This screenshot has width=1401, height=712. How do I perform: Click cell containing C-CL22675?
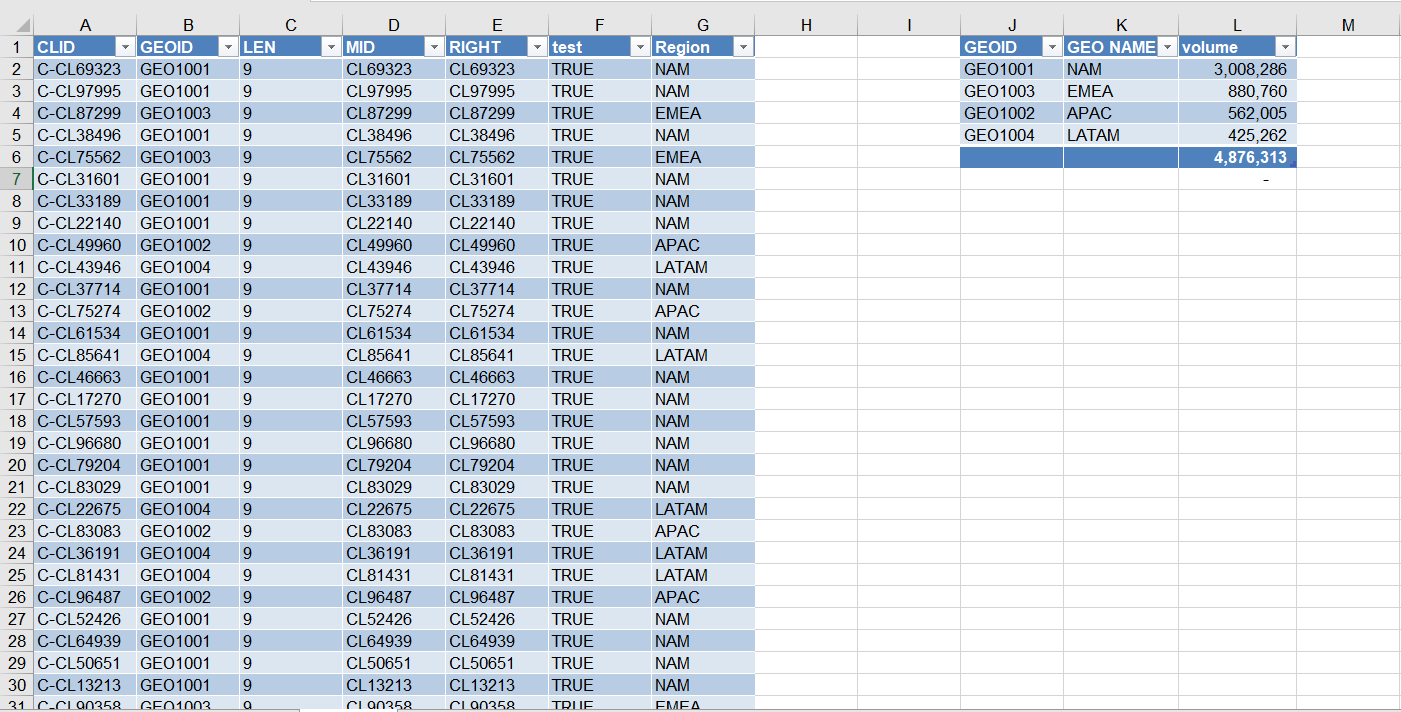click(85, 509)
